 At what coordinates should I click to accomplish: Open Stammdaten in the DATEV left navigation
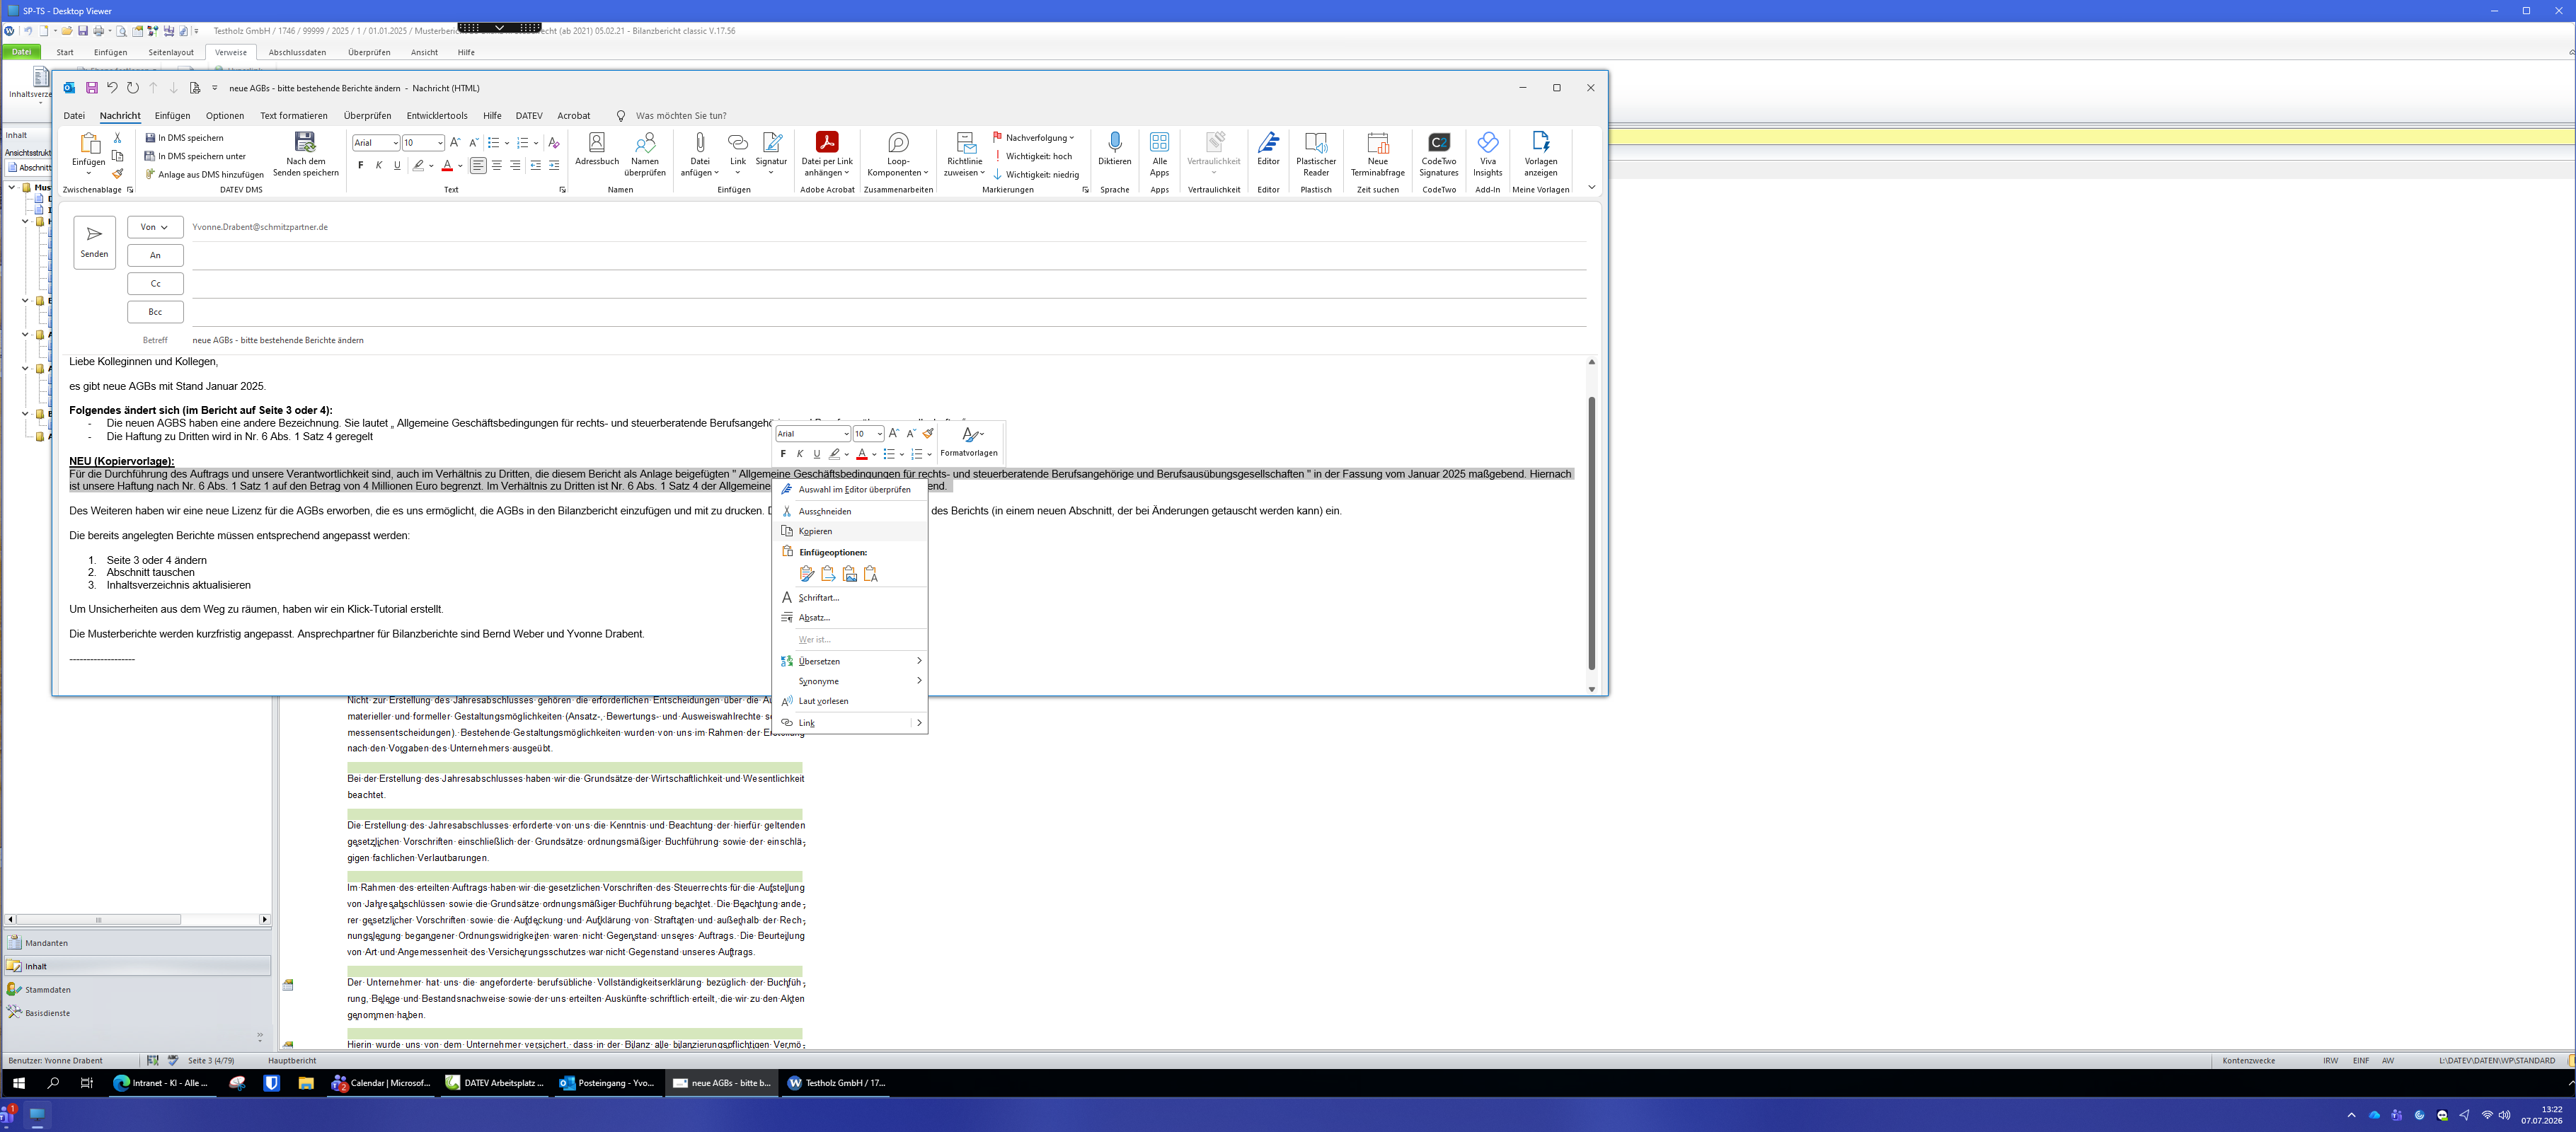tap(137, 989)
